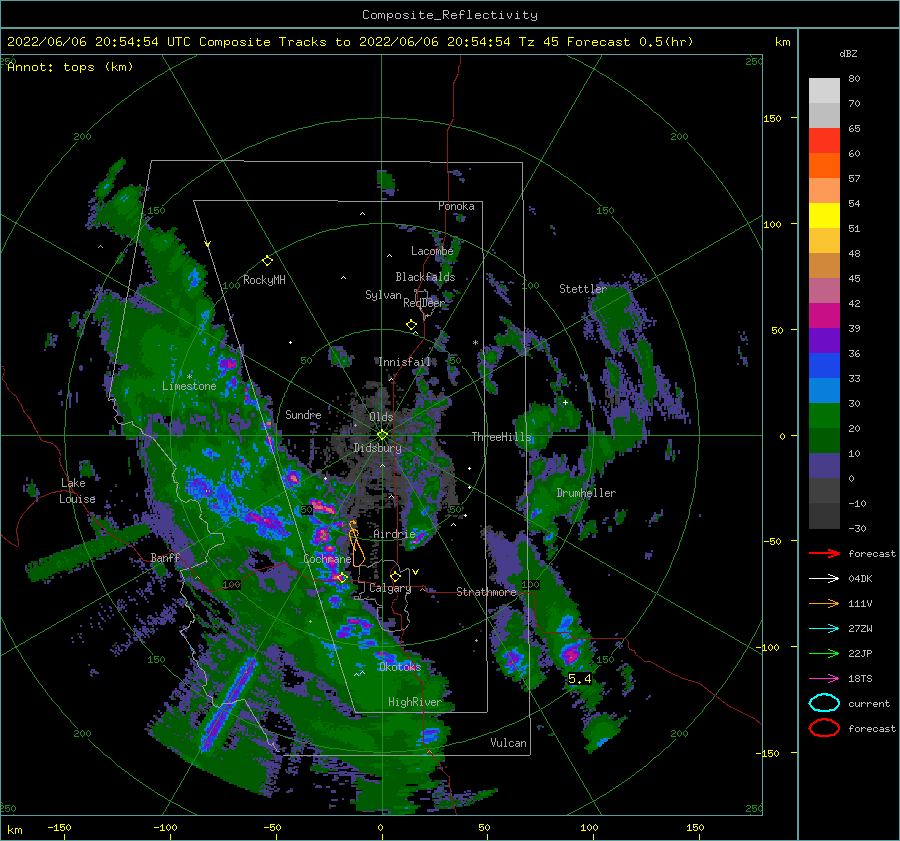Click the red forecast arrow in legend
The image size is (900, 841).
[824, 553]
